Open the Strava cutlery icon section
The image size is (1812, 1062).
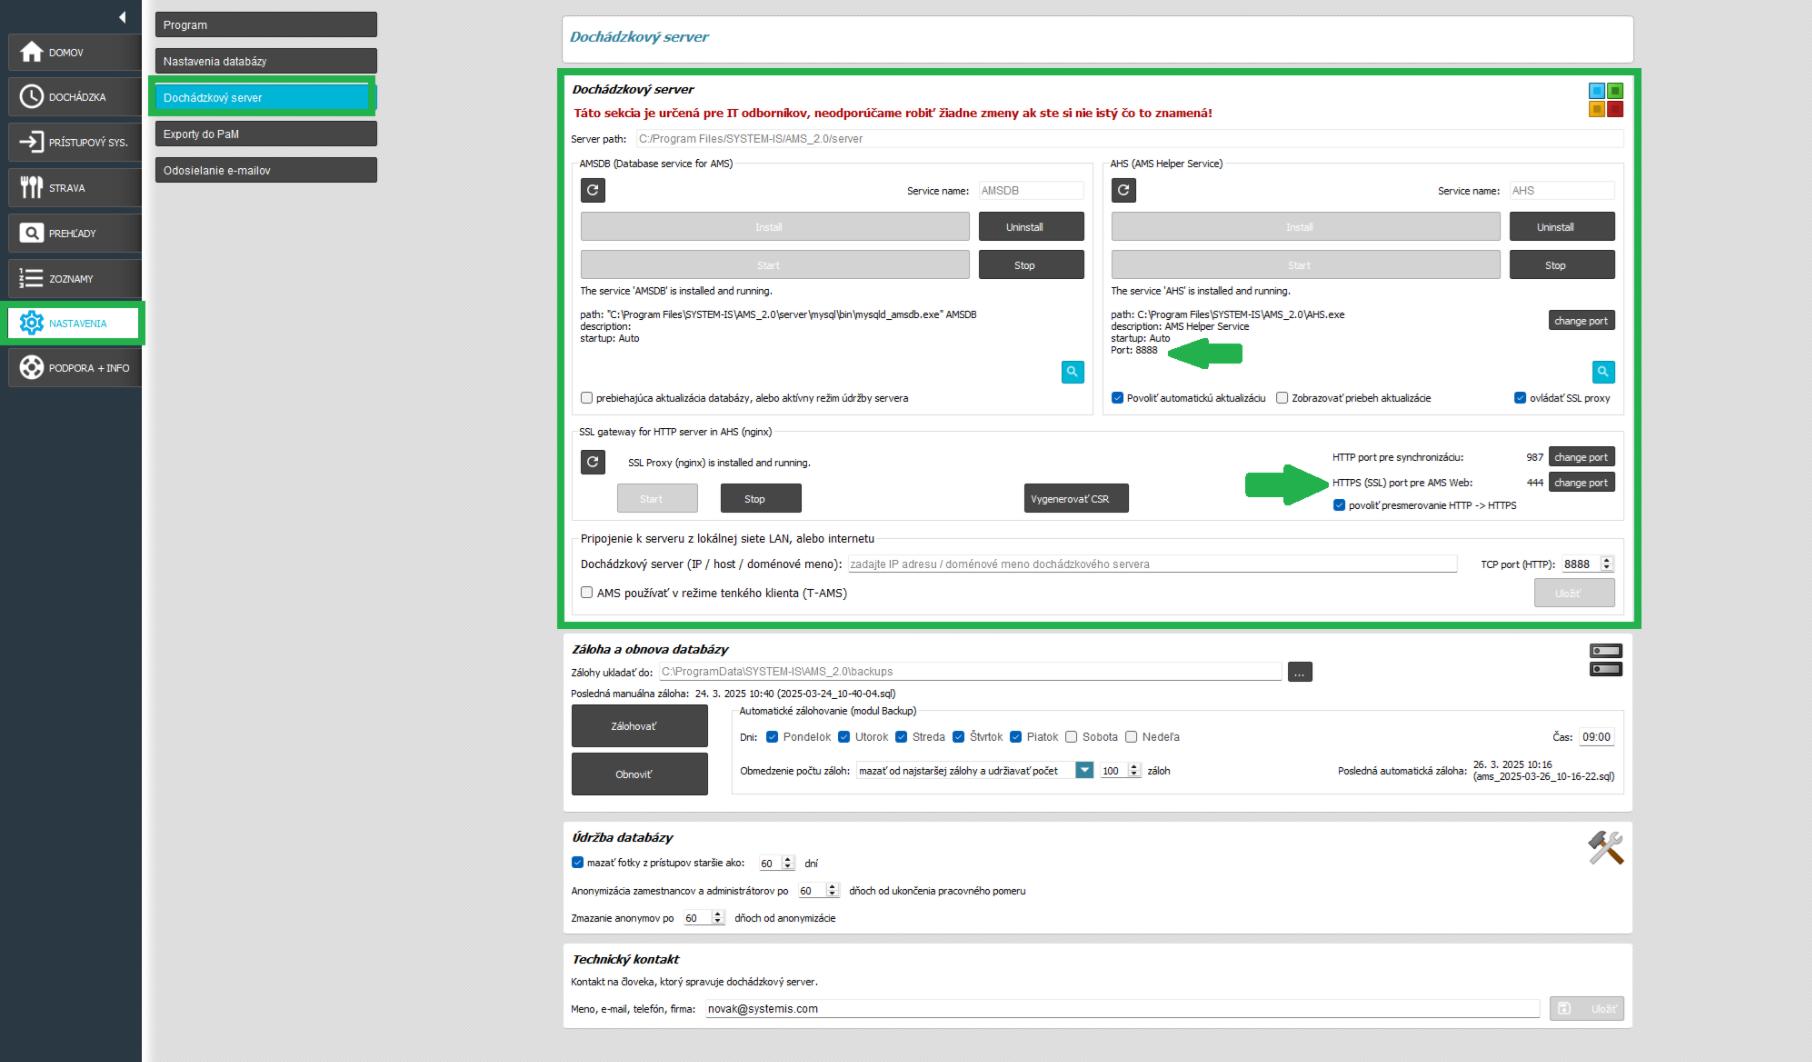(x=32, y=188)
